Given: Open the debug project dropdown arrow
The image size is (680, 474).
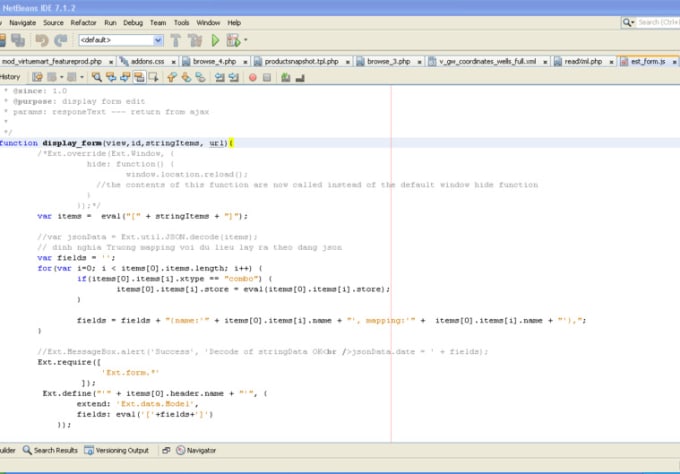Looking at the screenshot, I should point(245,40).
